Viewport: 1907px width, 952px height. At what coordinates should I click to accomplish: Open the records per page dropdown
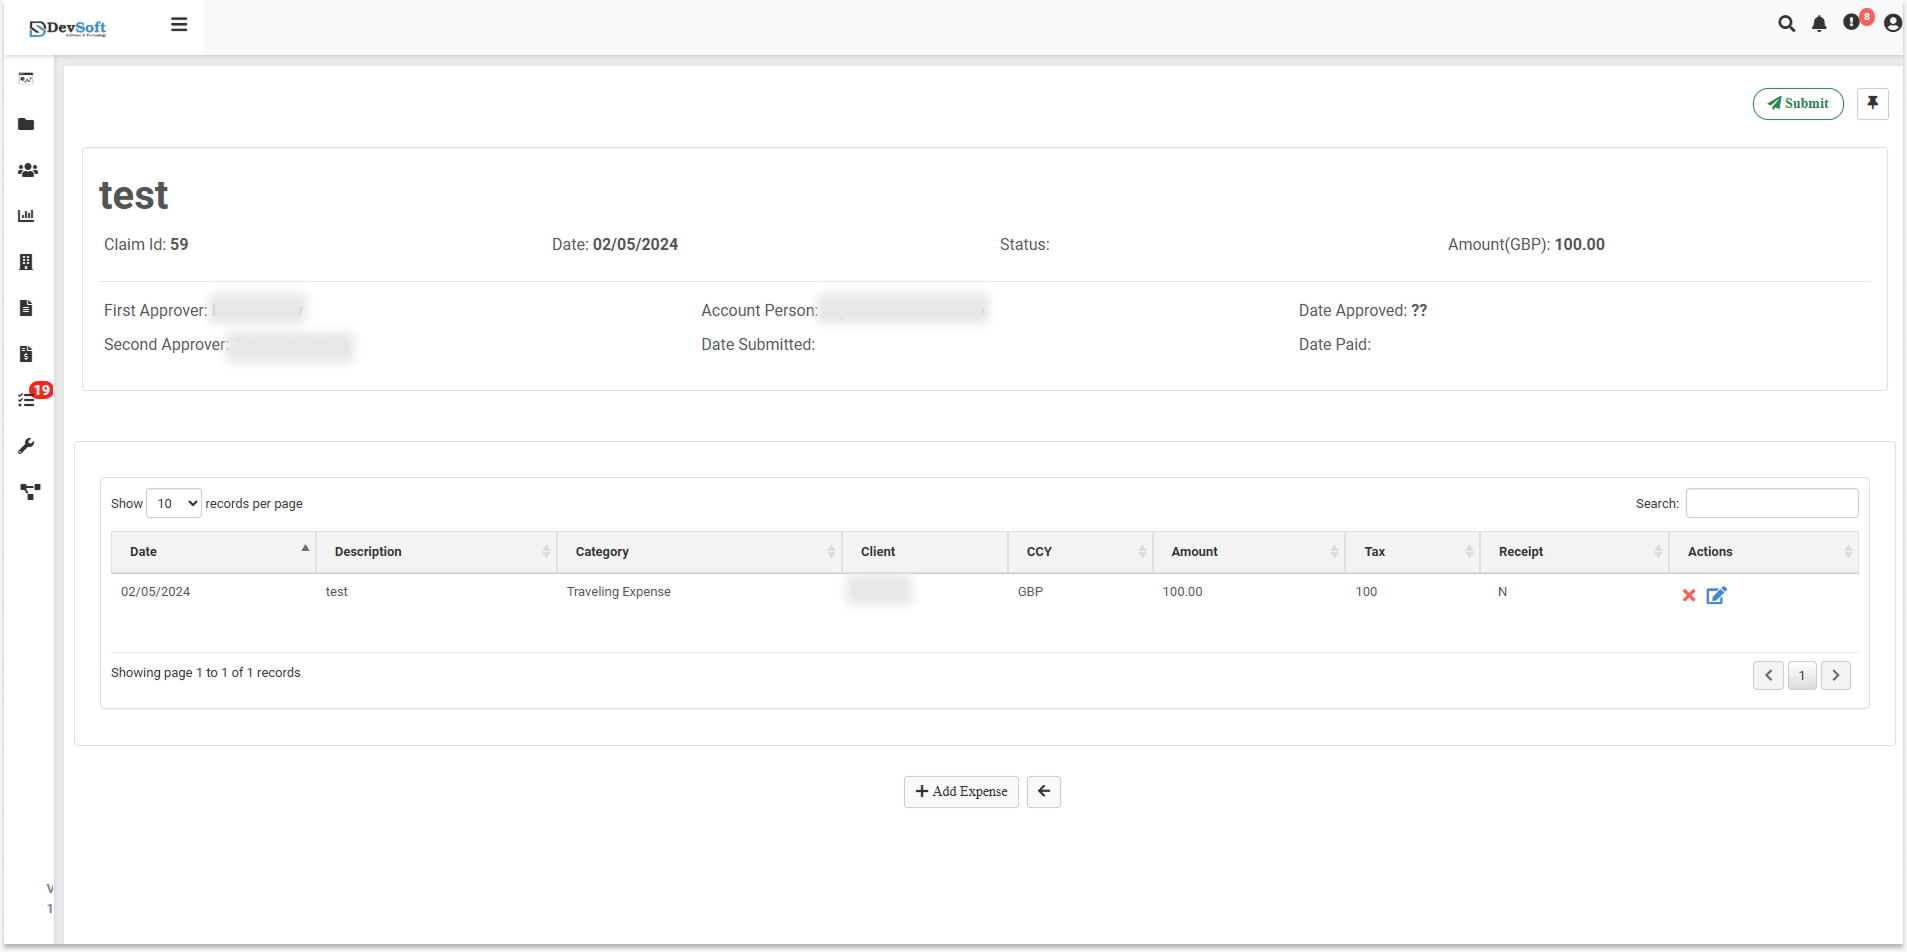174,503
